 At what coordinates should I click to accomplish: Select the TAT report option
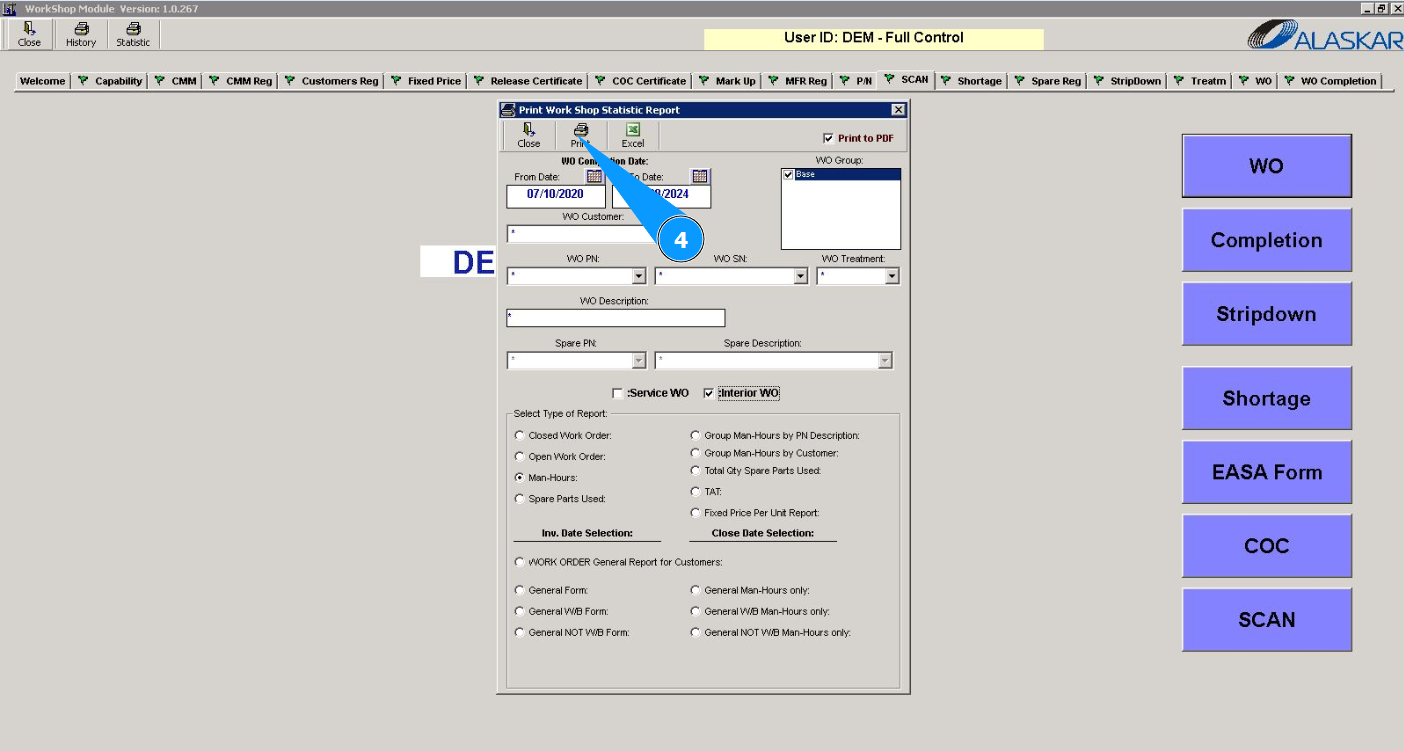pos(695,491)
